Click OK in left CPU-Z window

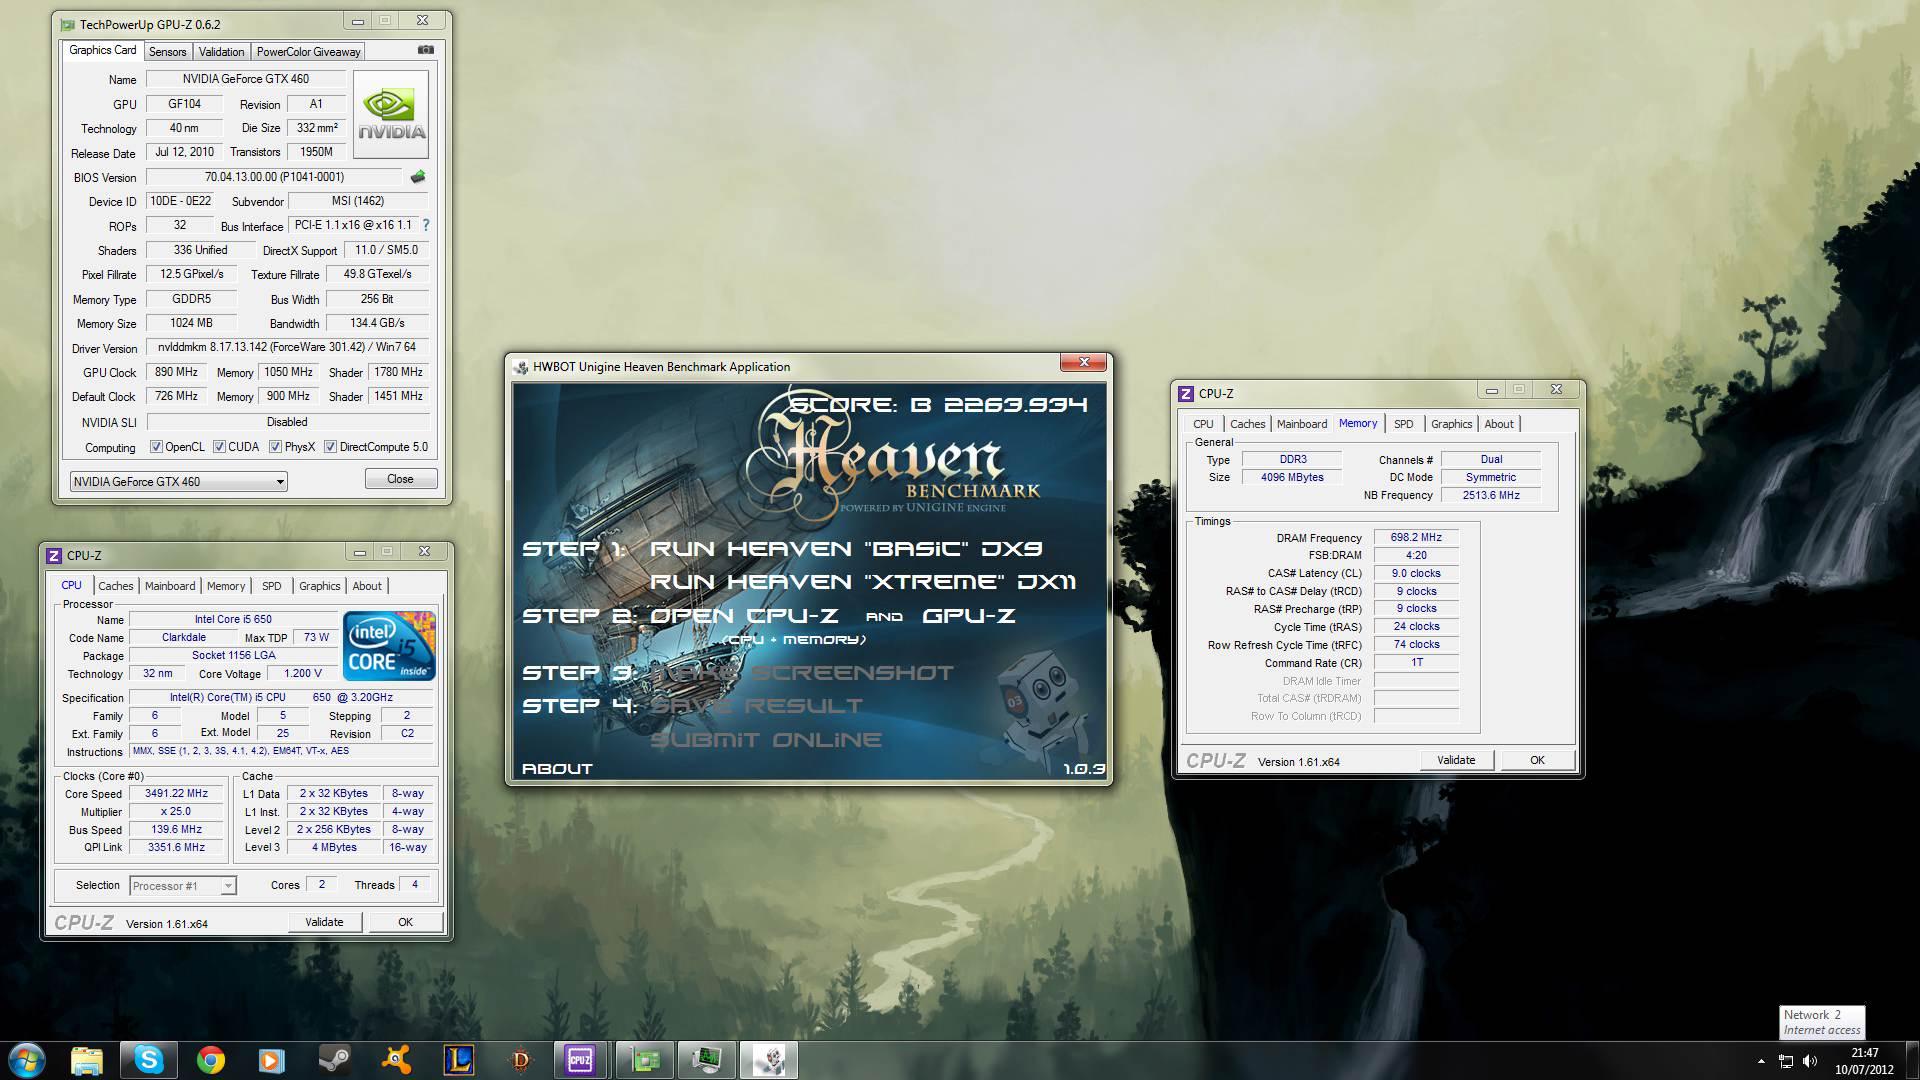(x=405, y=922)
